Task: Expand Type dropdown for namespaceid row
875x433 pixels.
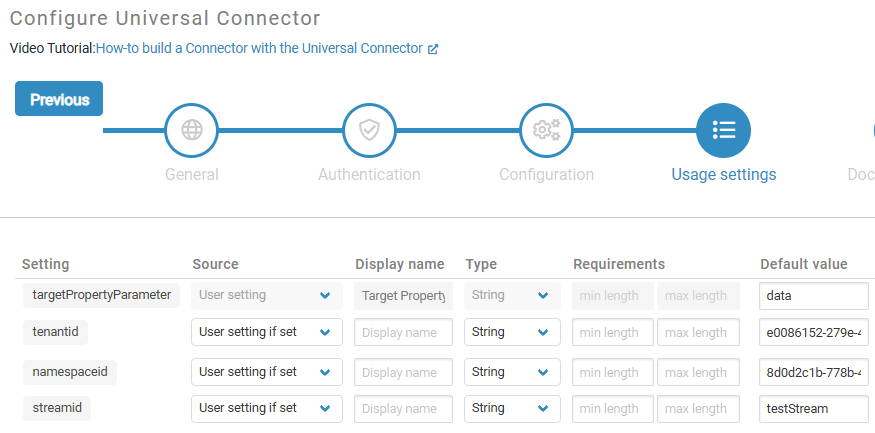Action: 512,372
